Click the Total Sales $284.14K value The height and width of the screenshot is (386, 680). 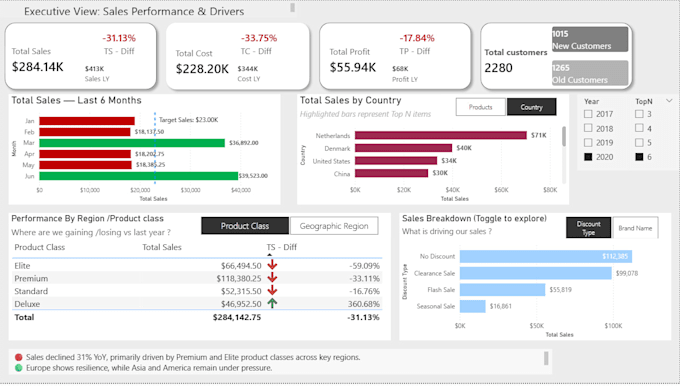38,67
